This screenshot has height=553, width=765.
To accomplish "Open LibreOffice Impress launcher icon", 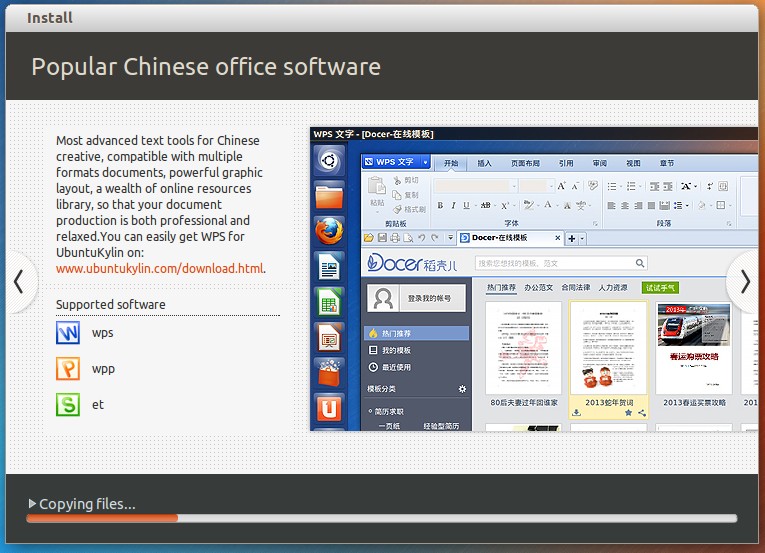I will click(x=329, y=338).
